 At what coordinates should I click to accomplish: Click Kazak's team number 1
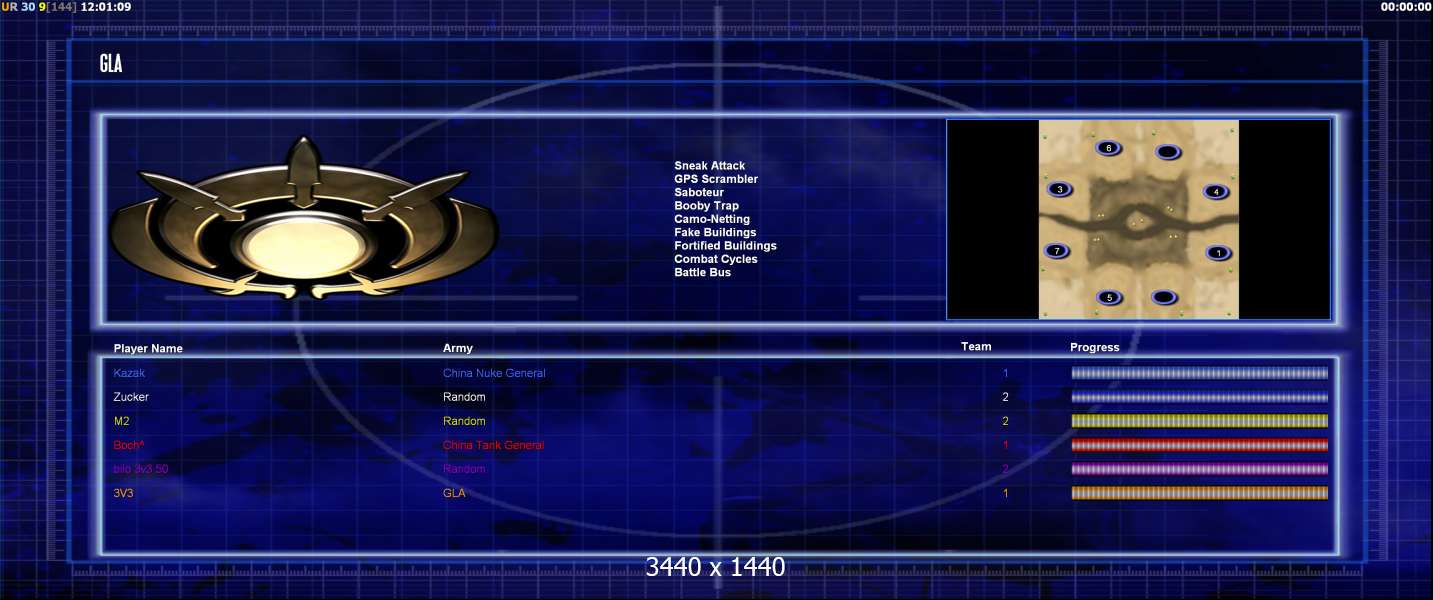coord(1006,373)
